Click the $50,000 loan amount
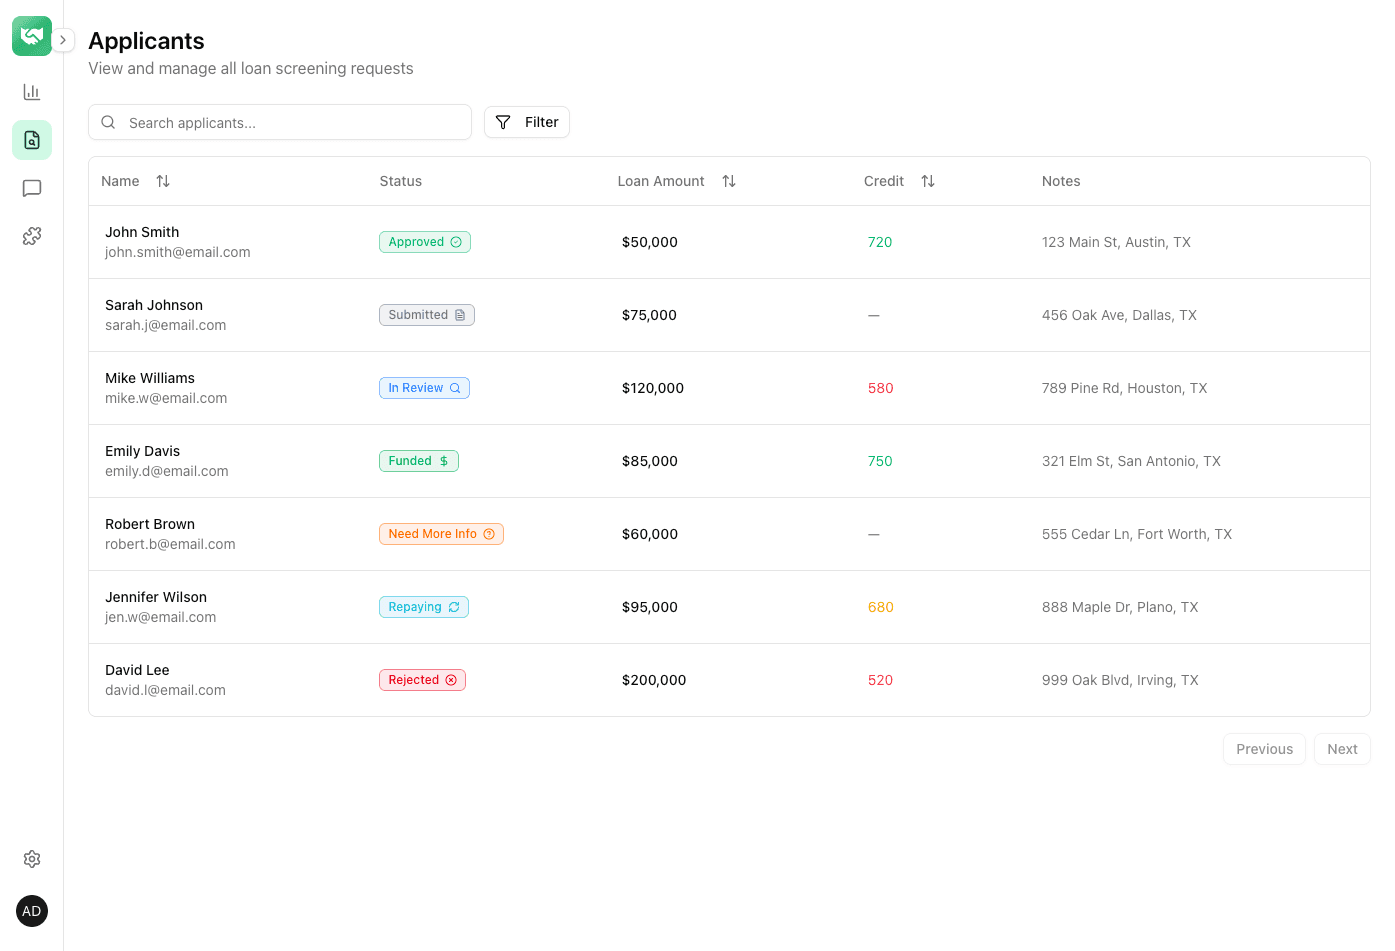 (x=650, y=242)
